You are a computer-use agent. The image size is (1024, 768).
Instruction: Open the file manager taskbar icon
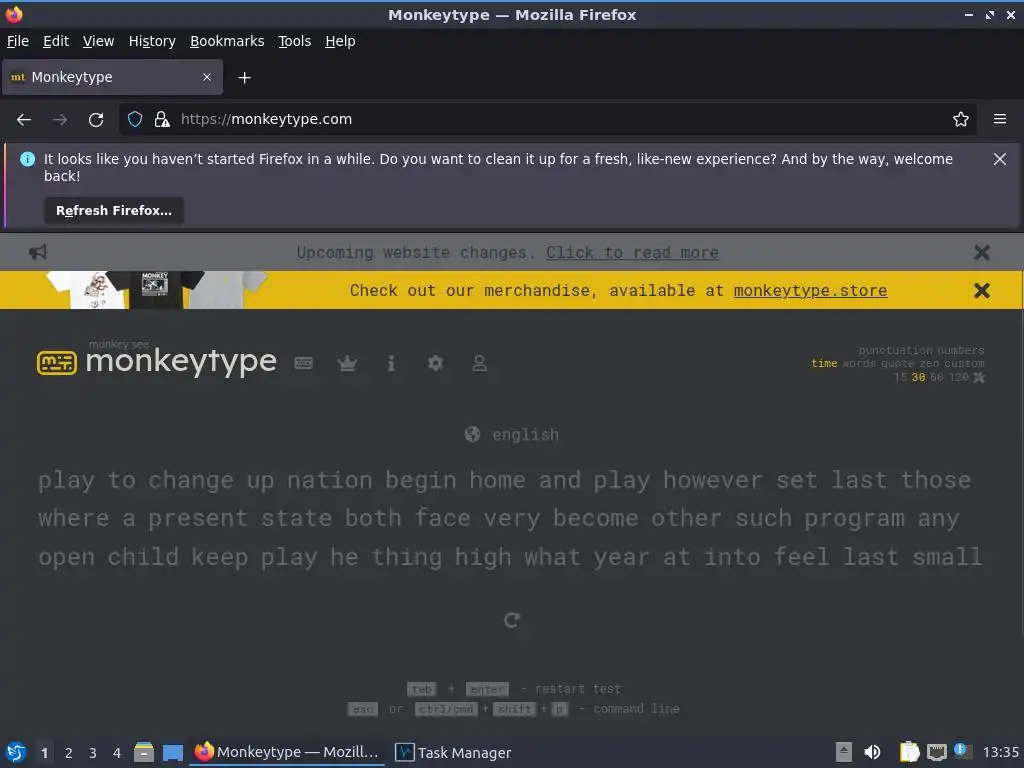144,752
